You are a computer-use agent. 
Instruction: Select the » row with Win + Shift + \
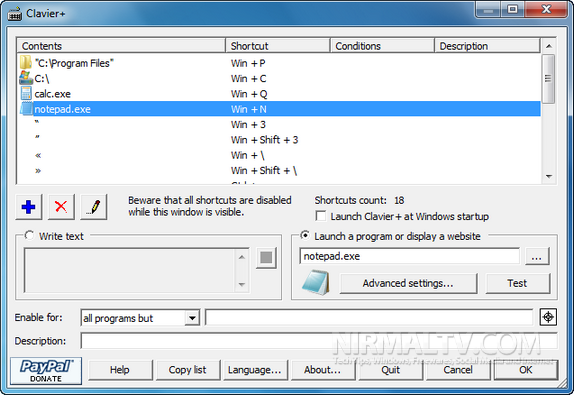point(279,171)
